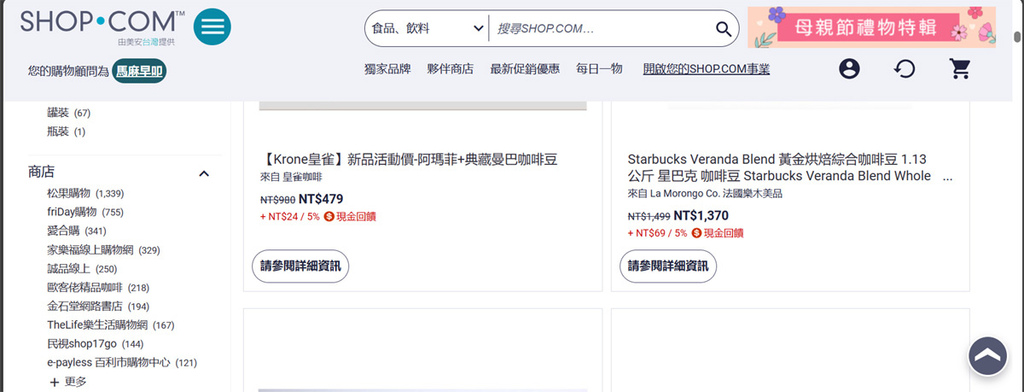The height and width of the screenshot is (392, 1024).
Task: Open the 母親節禮物特輯 banner
Action: coord(872,27)
